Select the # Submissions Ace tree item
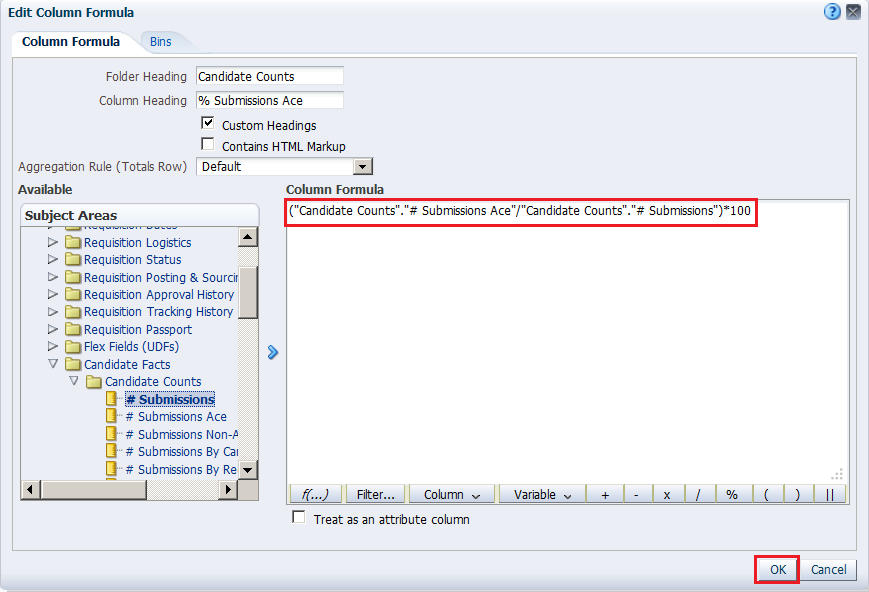This screenshot has width=869, height=592. pyautogui.click(x=176, y=417)
